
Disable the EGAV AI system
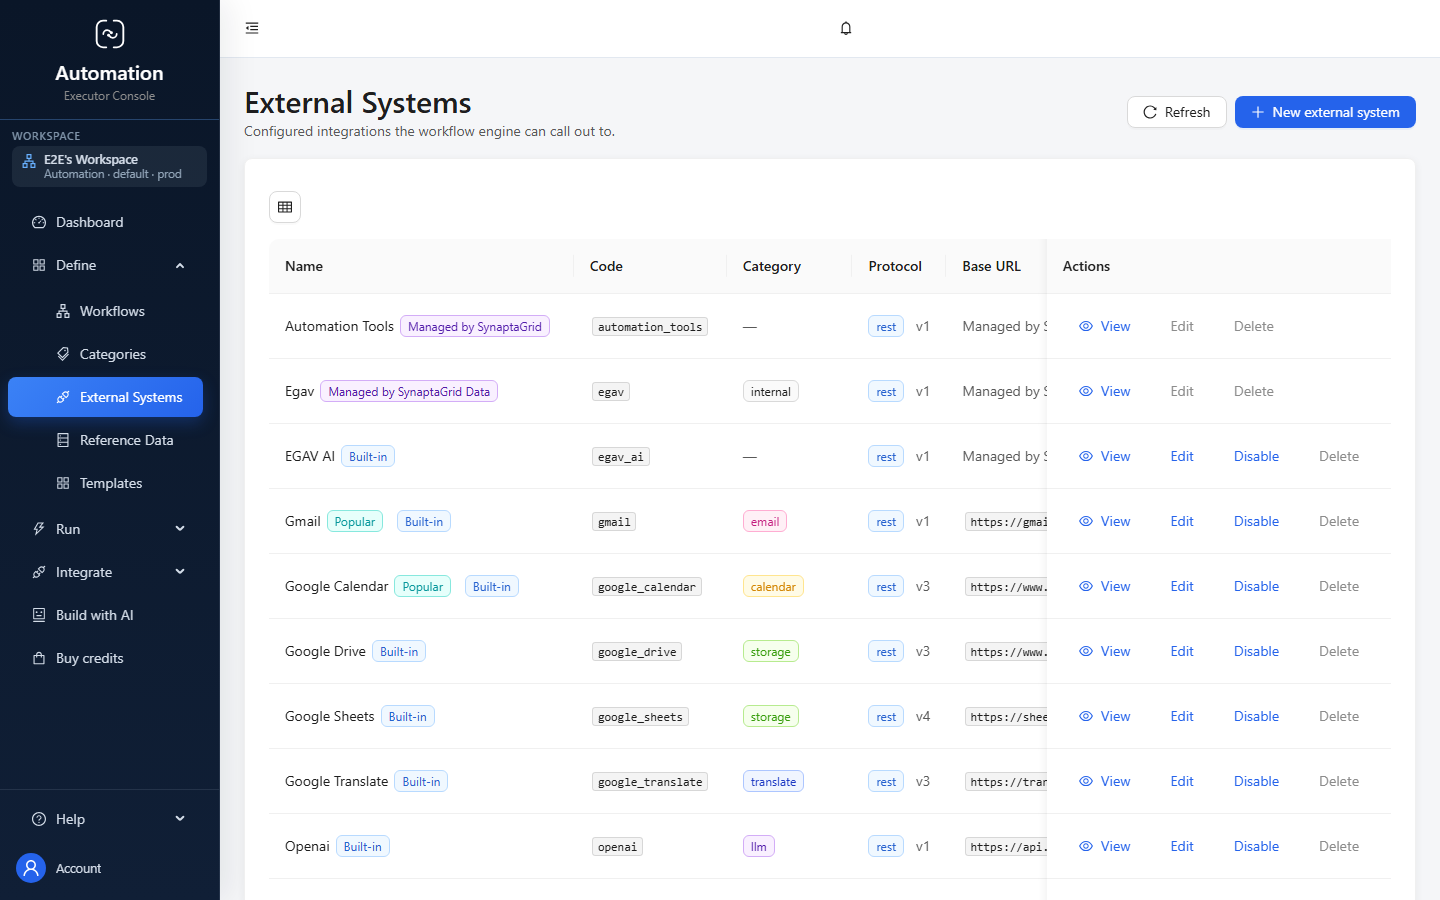1256,456
